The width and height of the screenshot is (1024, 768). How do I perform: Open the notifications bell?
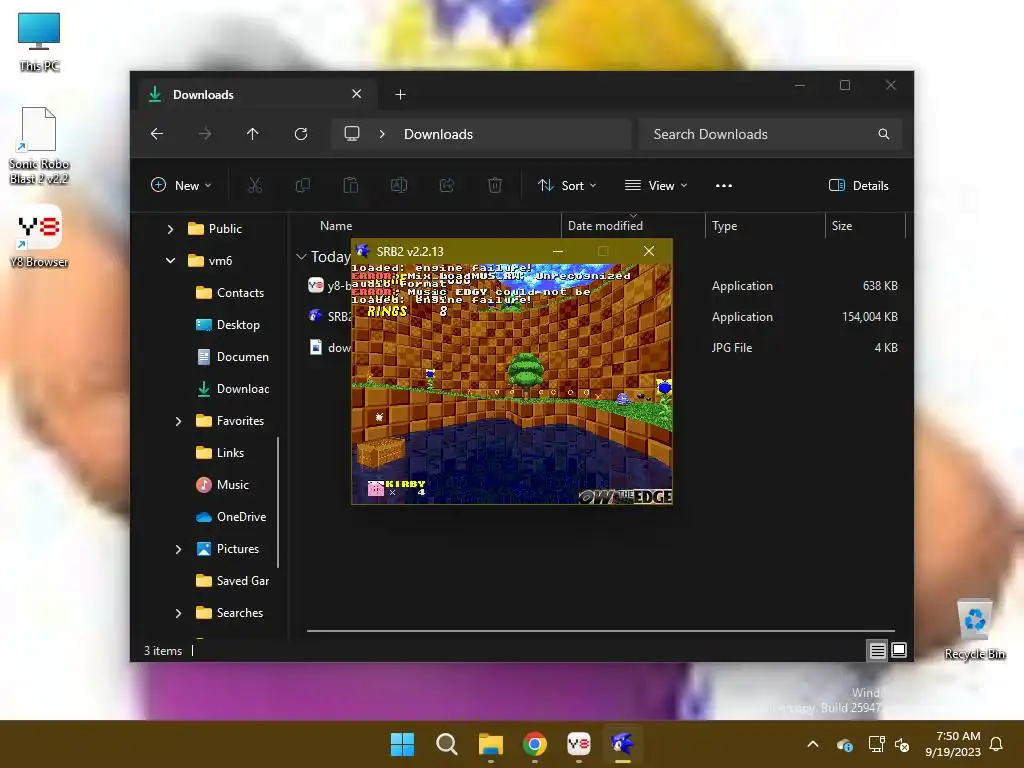point(997,744)
